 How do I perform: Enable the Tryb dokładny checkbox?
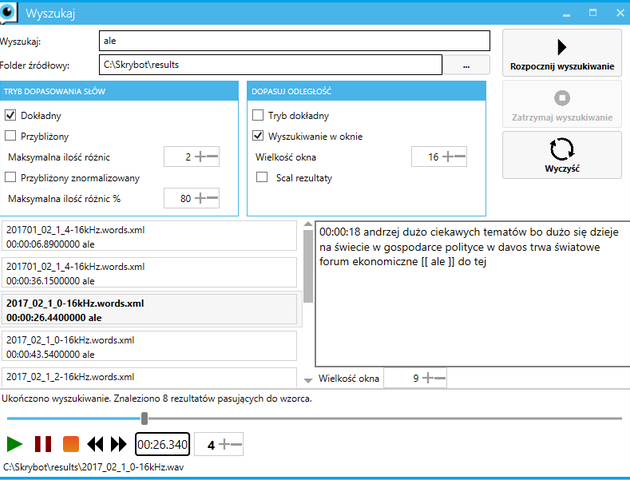pyautogui.click(x=258, y=115)
